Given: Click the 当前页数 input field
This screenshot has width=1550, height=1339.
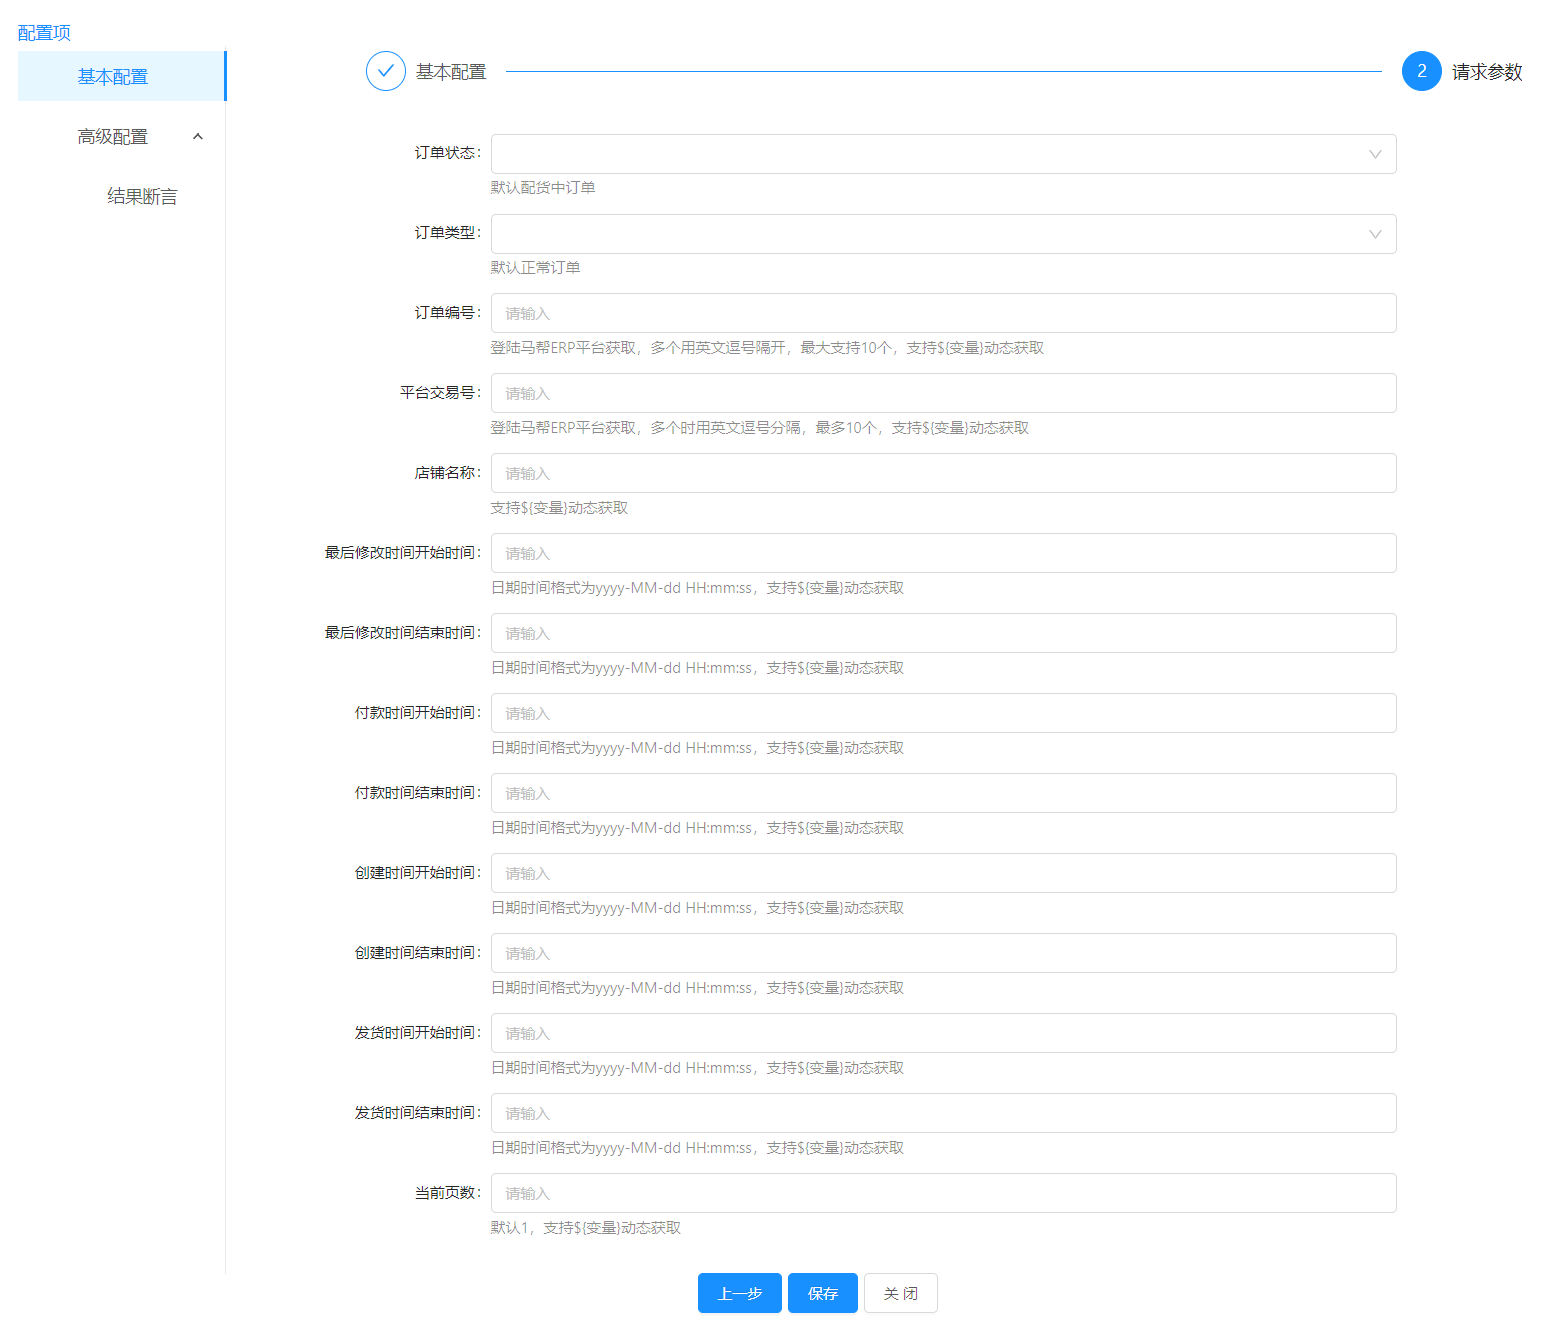Looking at the screenshot, I should (942, 1193).
